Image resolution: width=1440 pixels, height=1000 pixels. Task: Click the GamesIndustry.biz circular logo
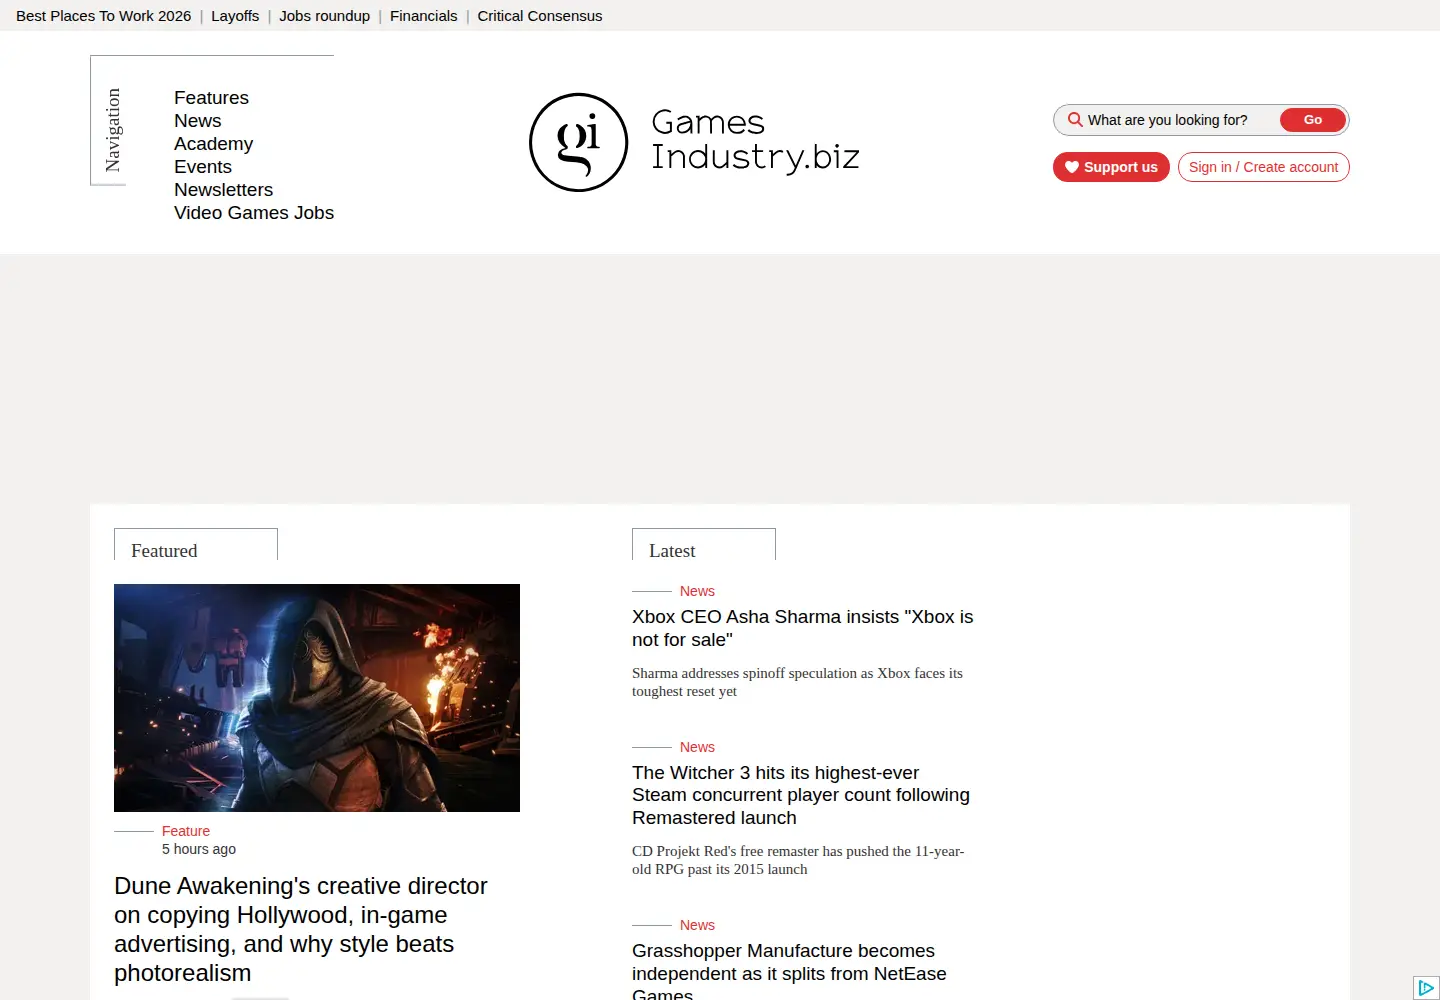point(578,142)
